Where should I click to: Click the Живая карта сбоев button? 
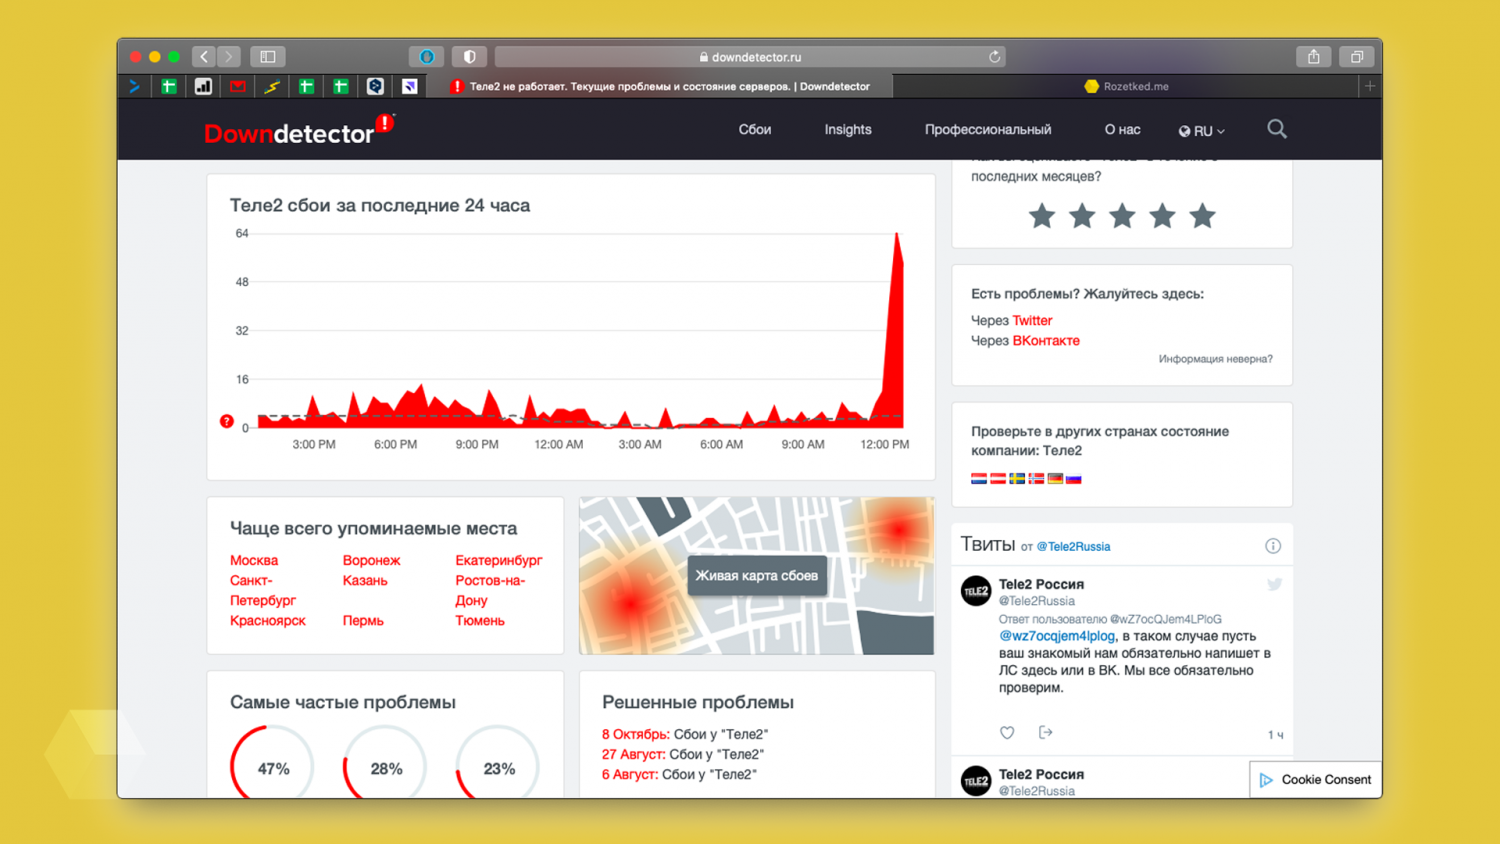757,576
